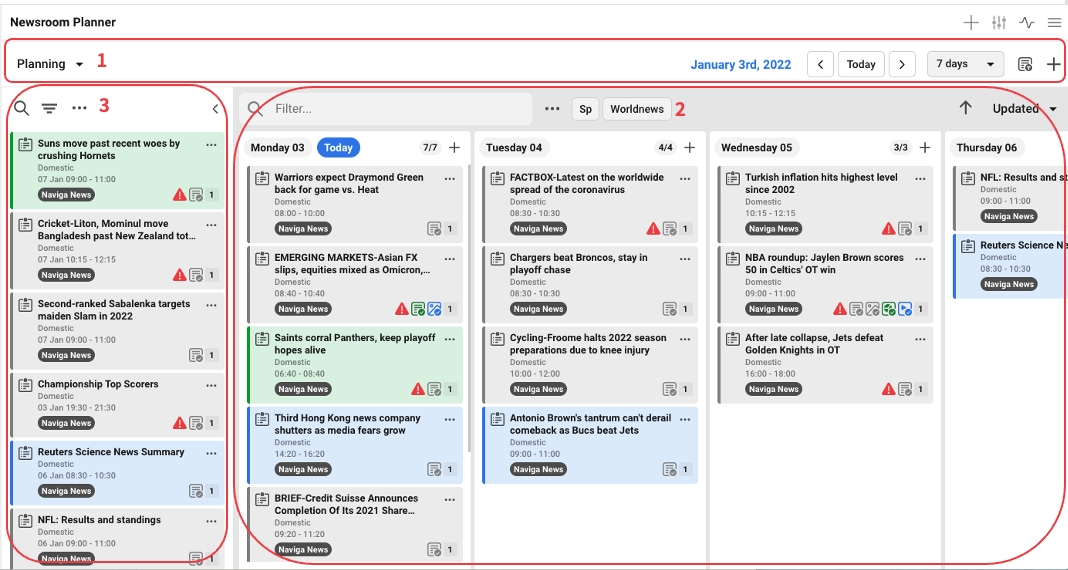The height and width of the screenshot is (570, 1068).
Task: Toggle the Worldnews filter chip
Action: point(637,109)
